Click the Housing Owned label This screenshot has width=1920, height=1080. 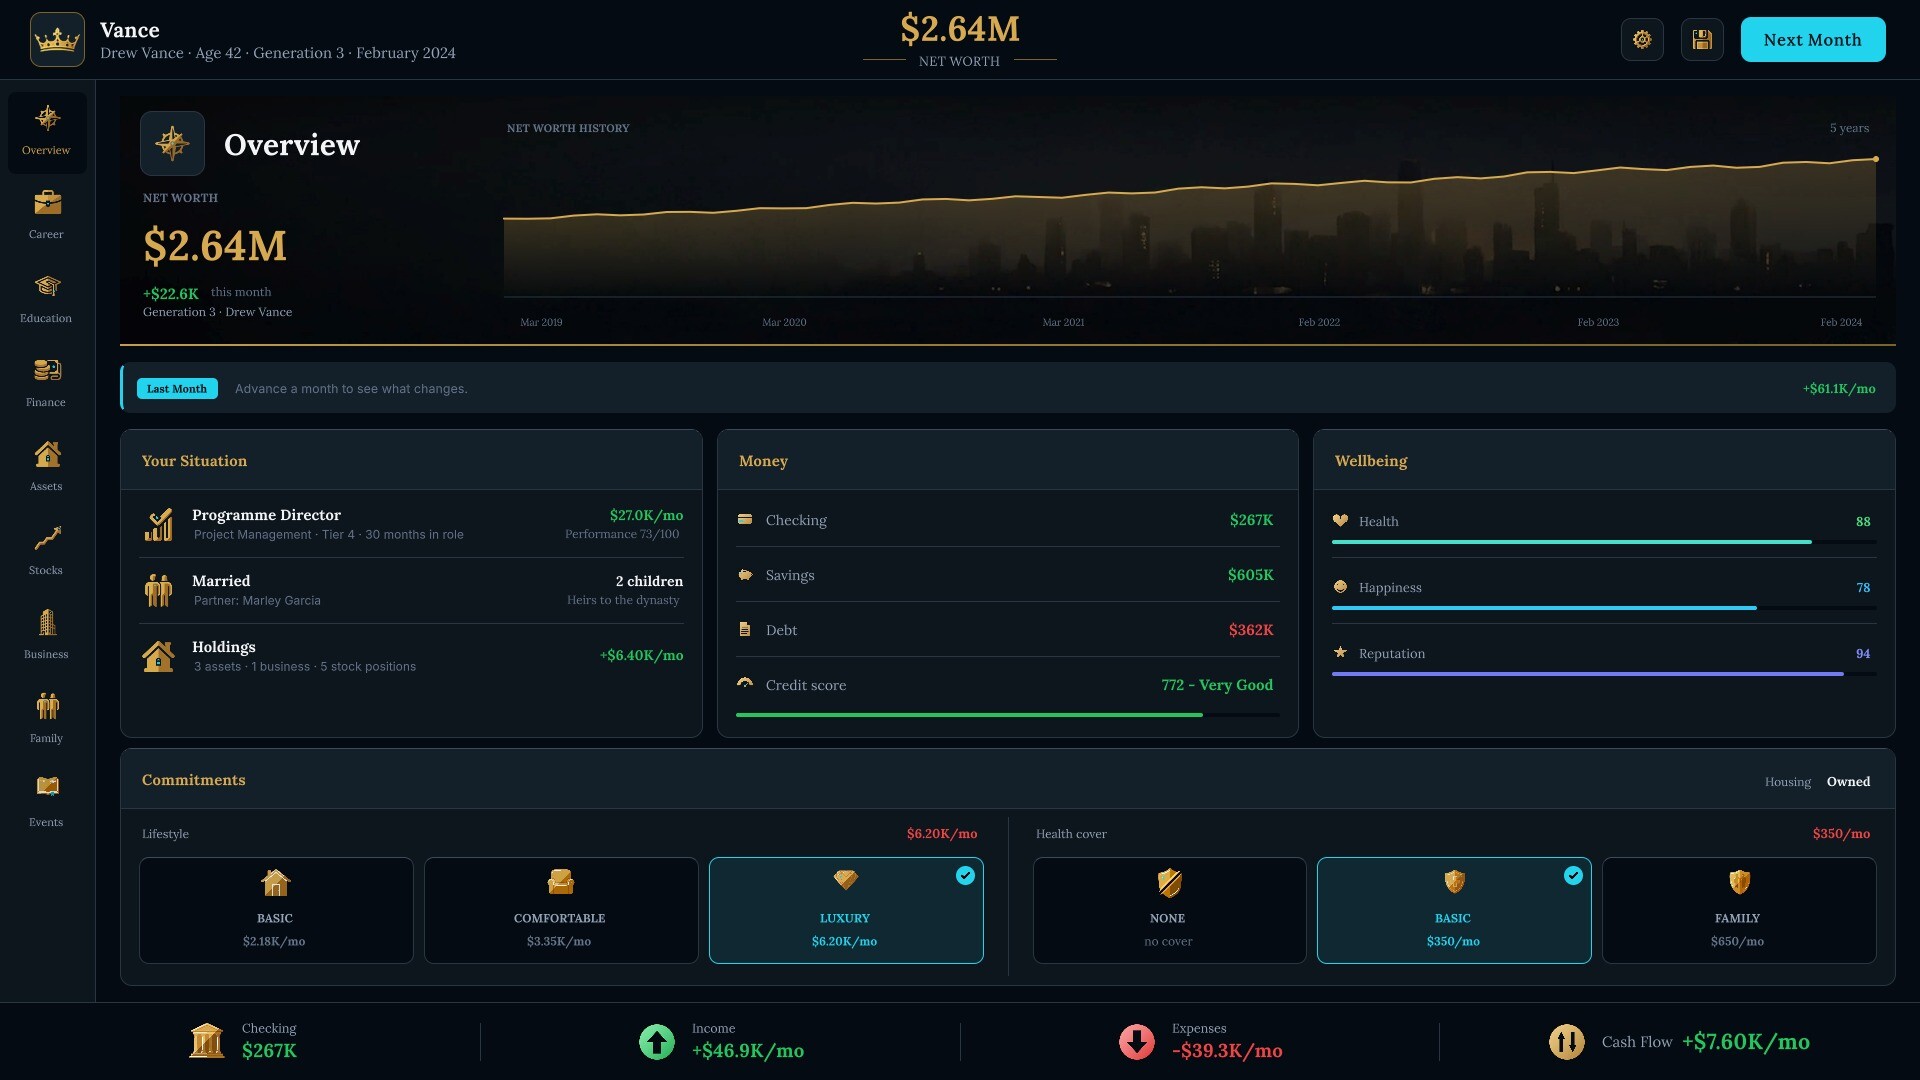pyautogui.click(x=1817, y=782)
